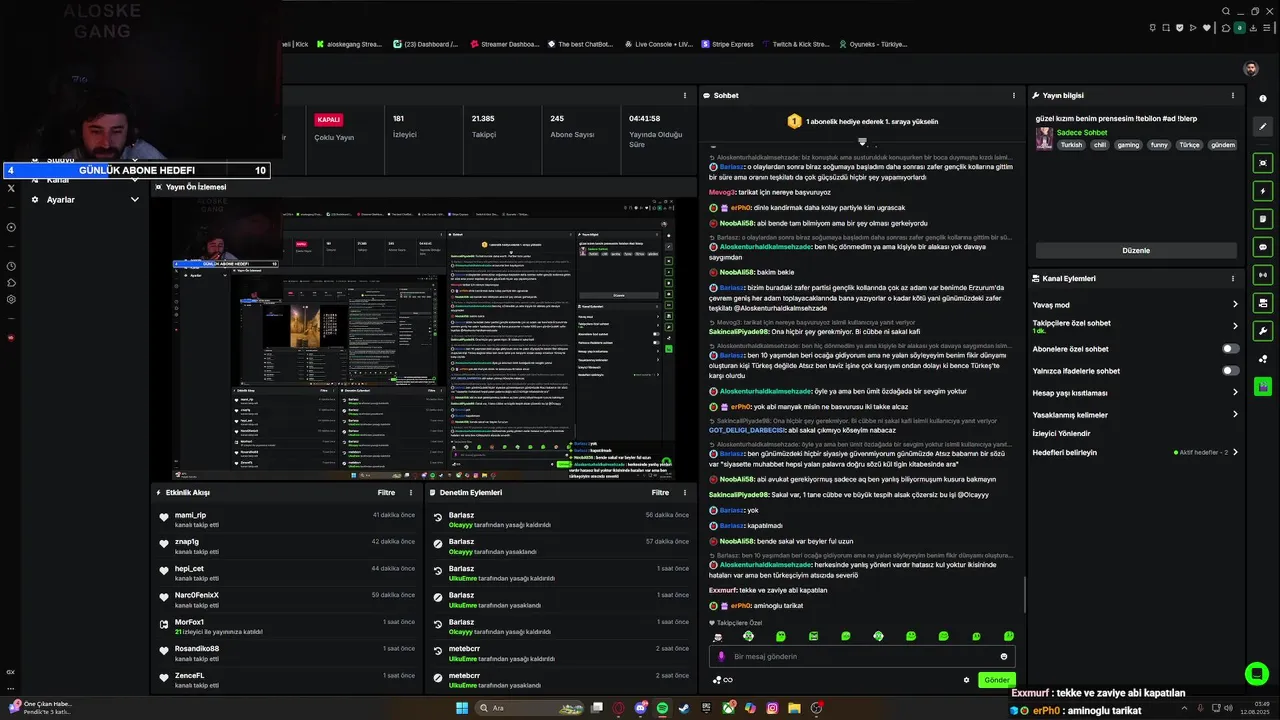Image resolution: width=1280 pixels, height=720 pixels.
Task: Click the Bir mesaj gönderin input
Action: pyautogui.click(x=862, y=656)
